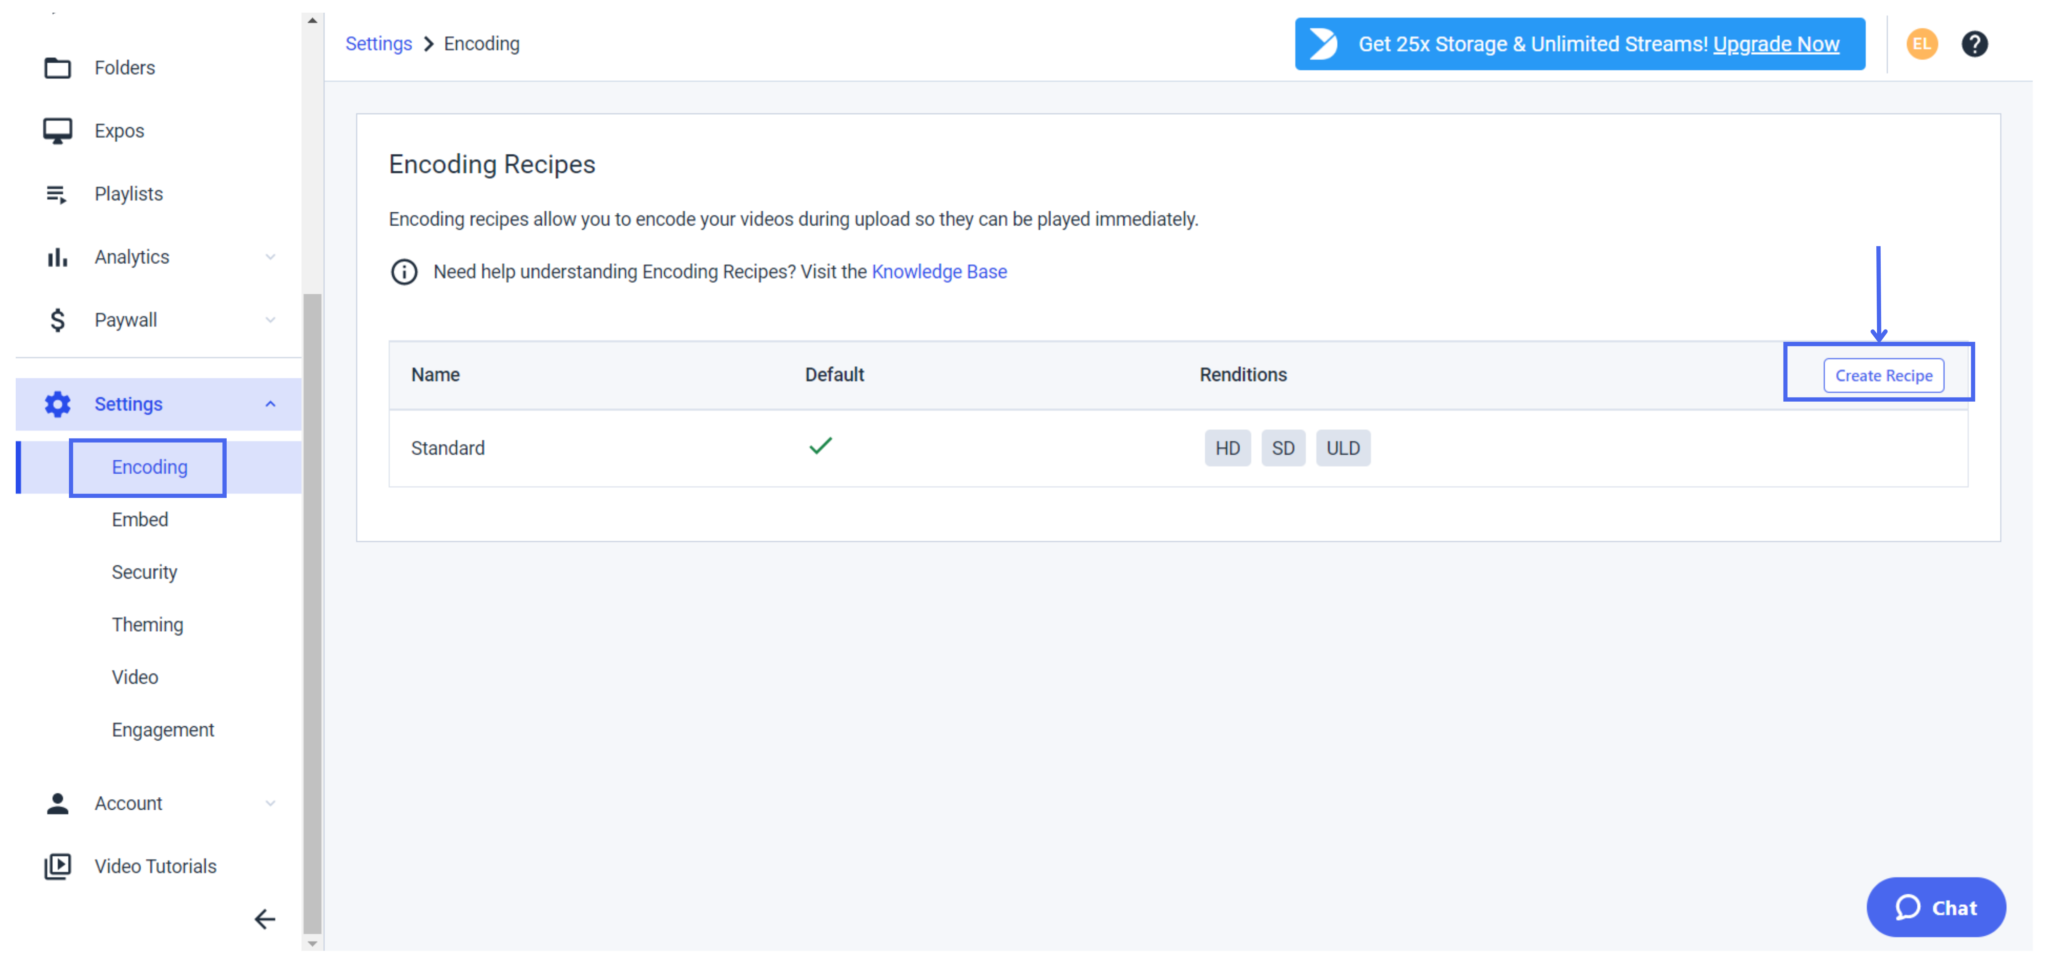This screenshot has width=2048, height=963.
Task: Click the Default column header
Action: click(x=834, y=375)
